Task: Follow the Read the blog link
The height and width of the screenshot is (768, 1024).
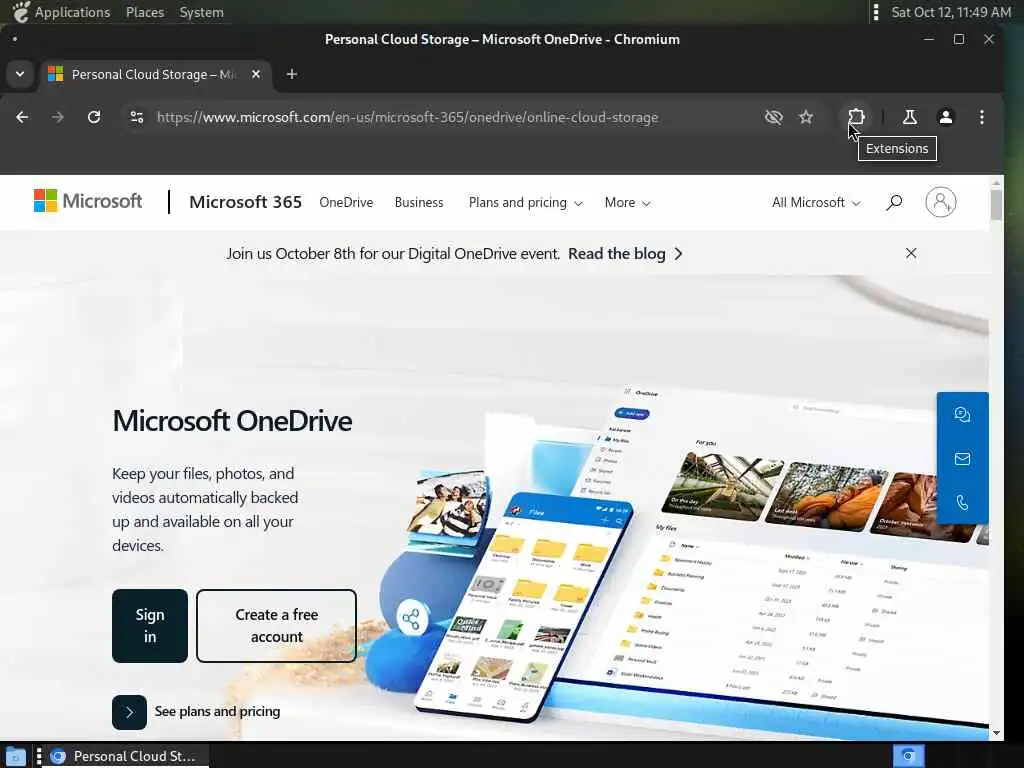Action: [625, 253]
